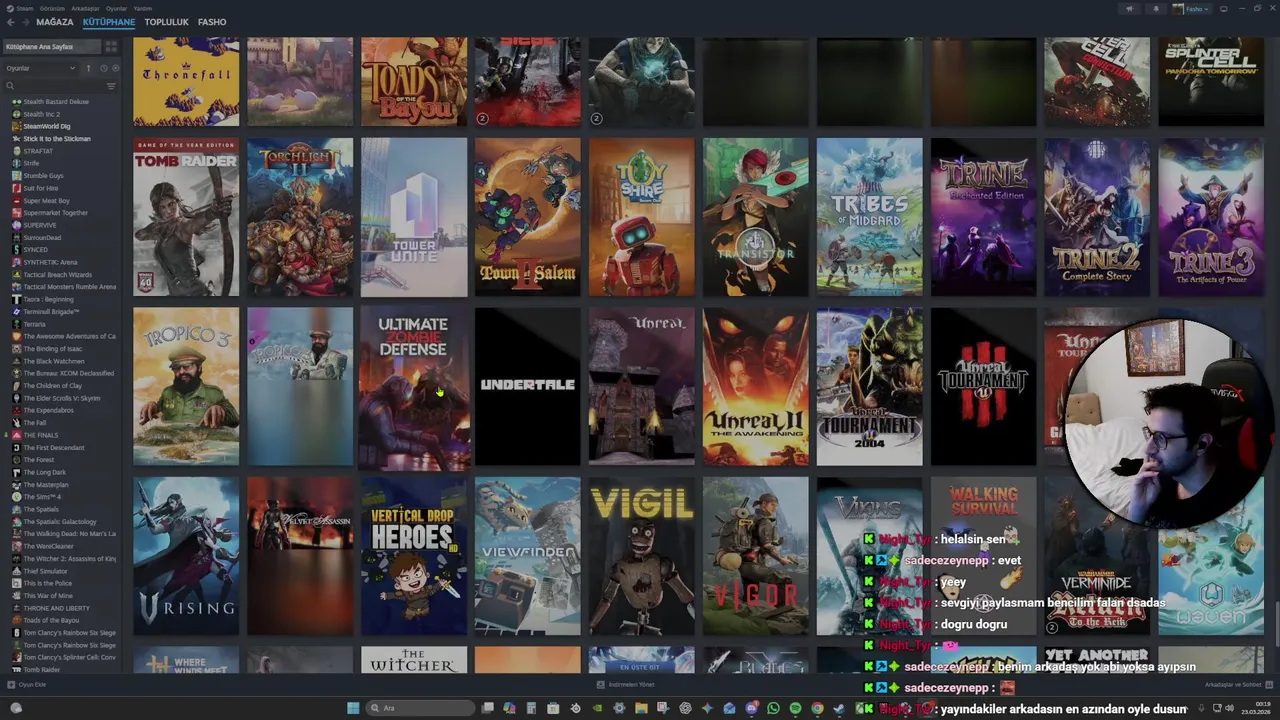Image resolution: width=1280 pixels, height=720 pixels.
Task: Open Trine 2 Complete Story cover
Action: pyautogui.click(x=1098, y=217)
